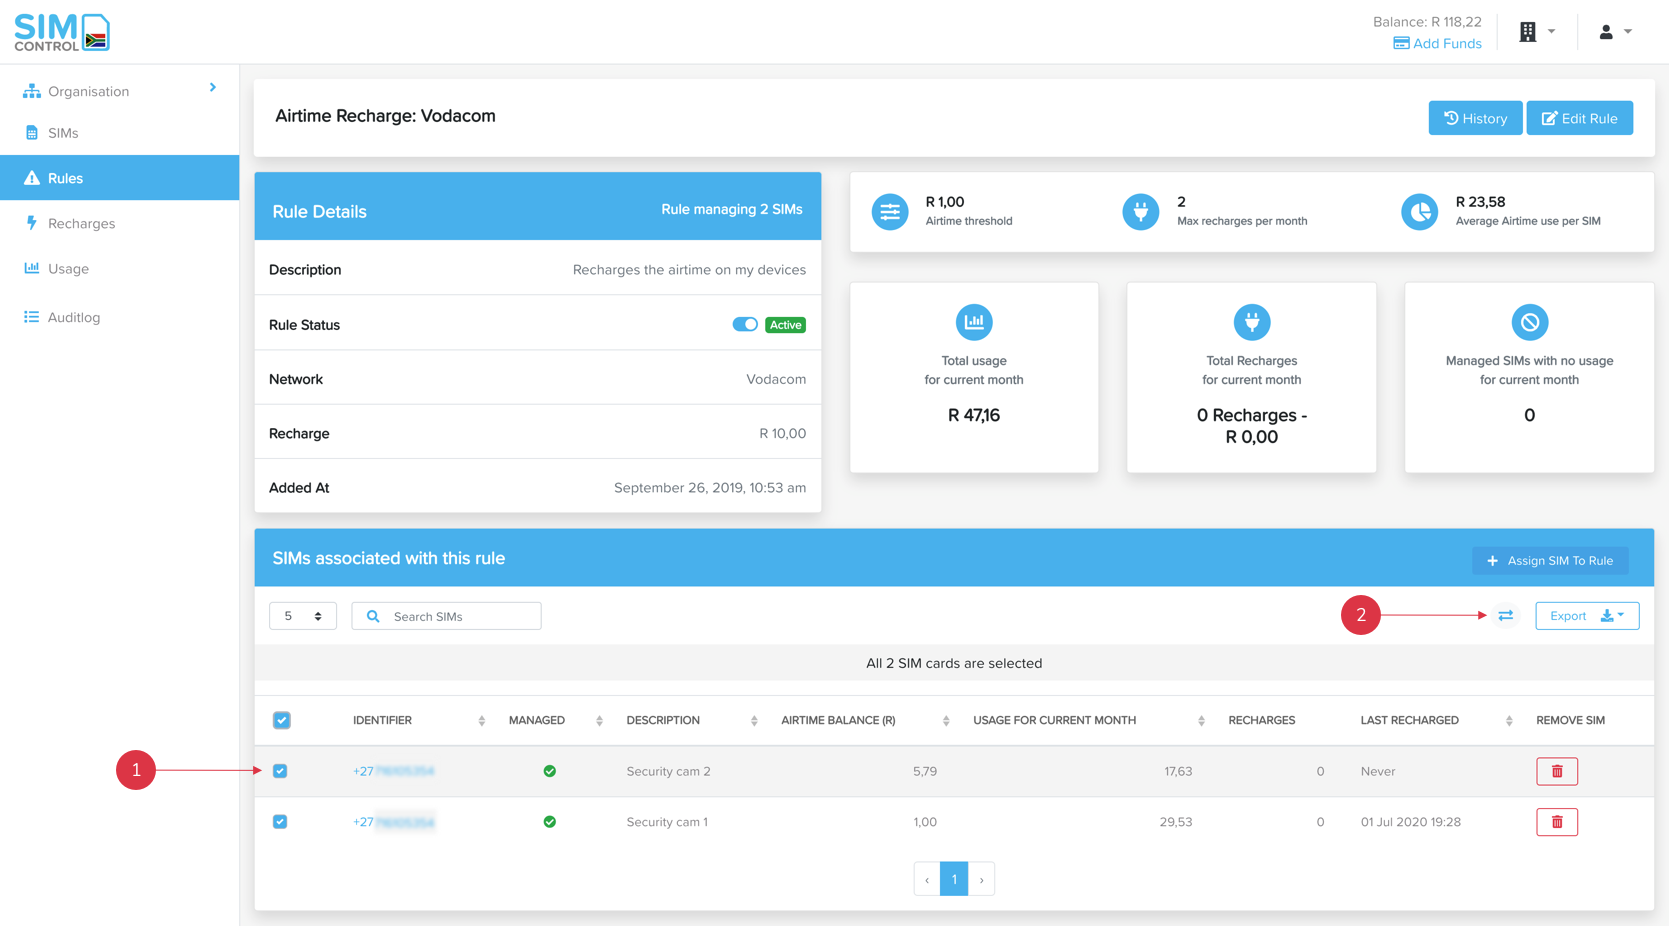Screen dimensions: 1669x926
Task: Click the R 47,16 total usage value
Action: [974, 415]
